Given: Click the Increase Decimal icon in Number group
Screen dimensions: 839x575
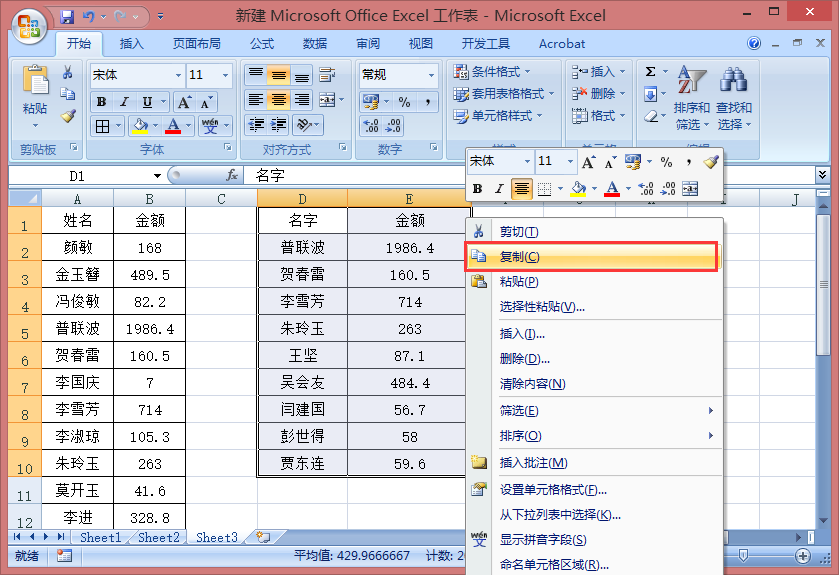Looking at the screenshot, I should pos(371,126).
